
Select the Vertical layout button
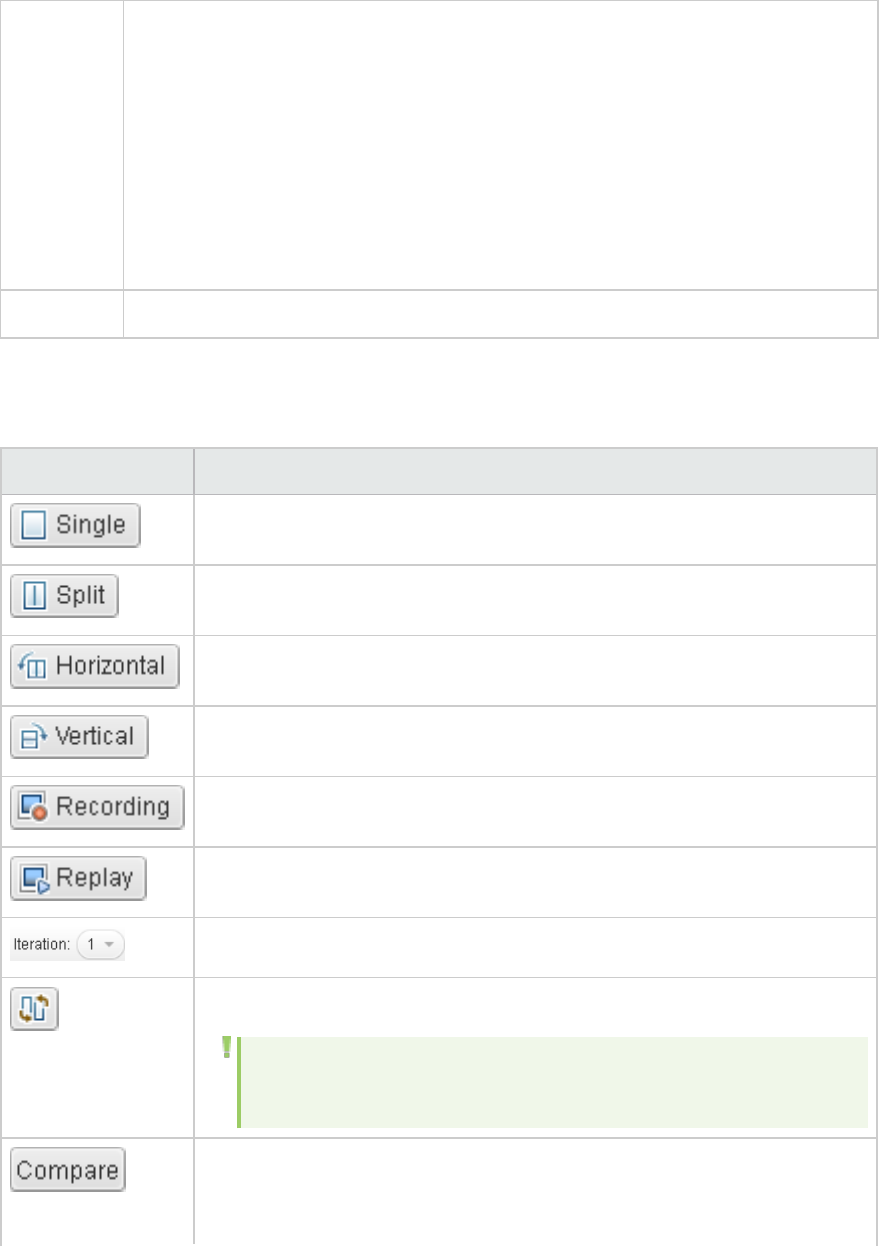79,737
